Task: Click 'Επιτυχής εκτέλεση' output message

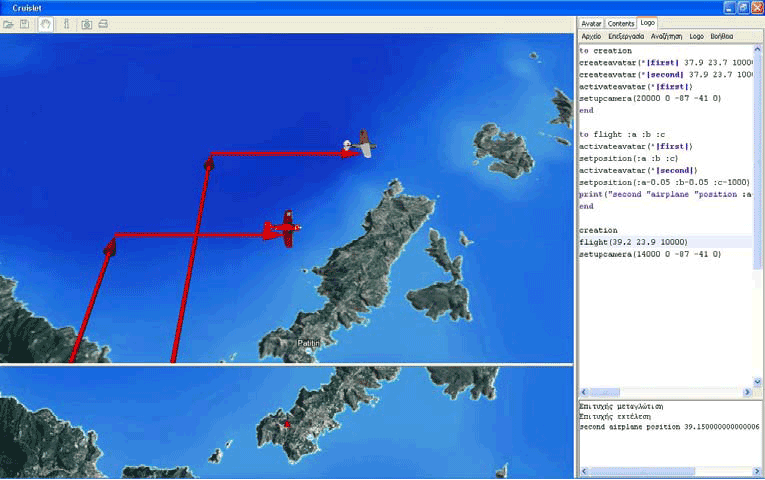Action: [615, 417]
